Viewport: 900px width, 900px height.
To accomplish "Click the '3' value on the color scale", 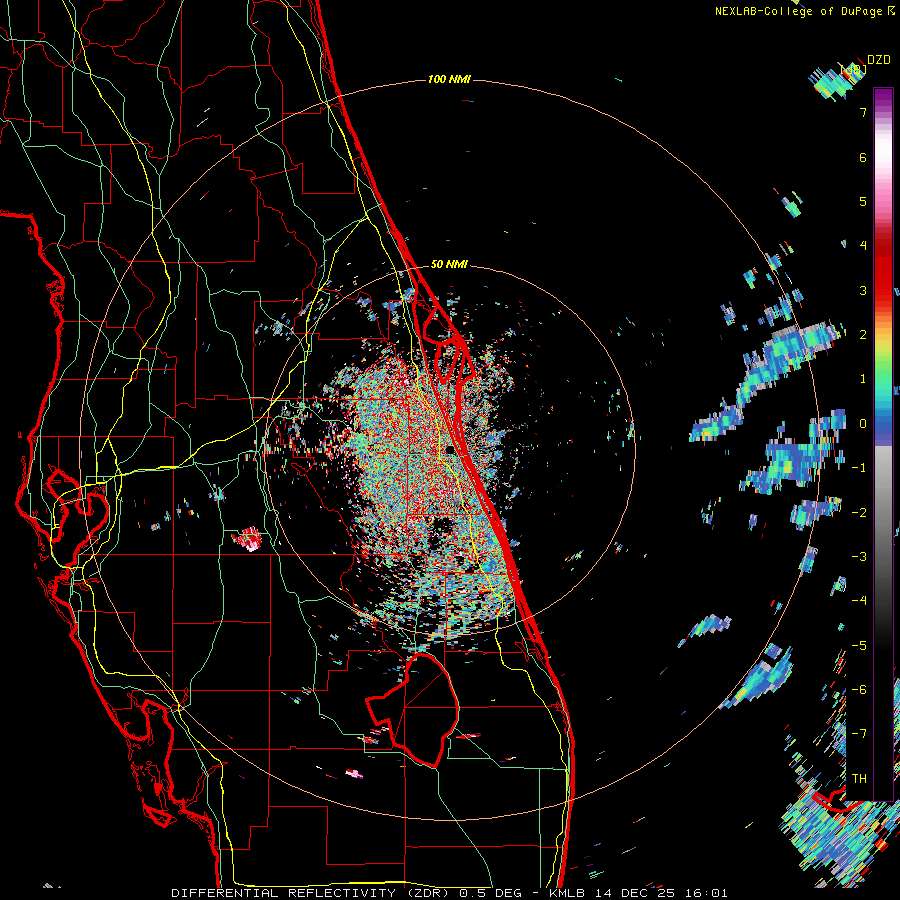I will pos(863,290).
